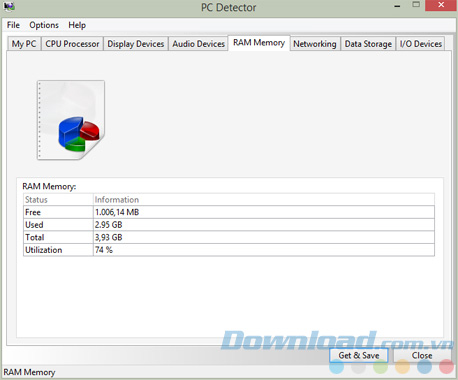Open the Help menu
This screenshot has width=458, height=380.
coord(77,25)
